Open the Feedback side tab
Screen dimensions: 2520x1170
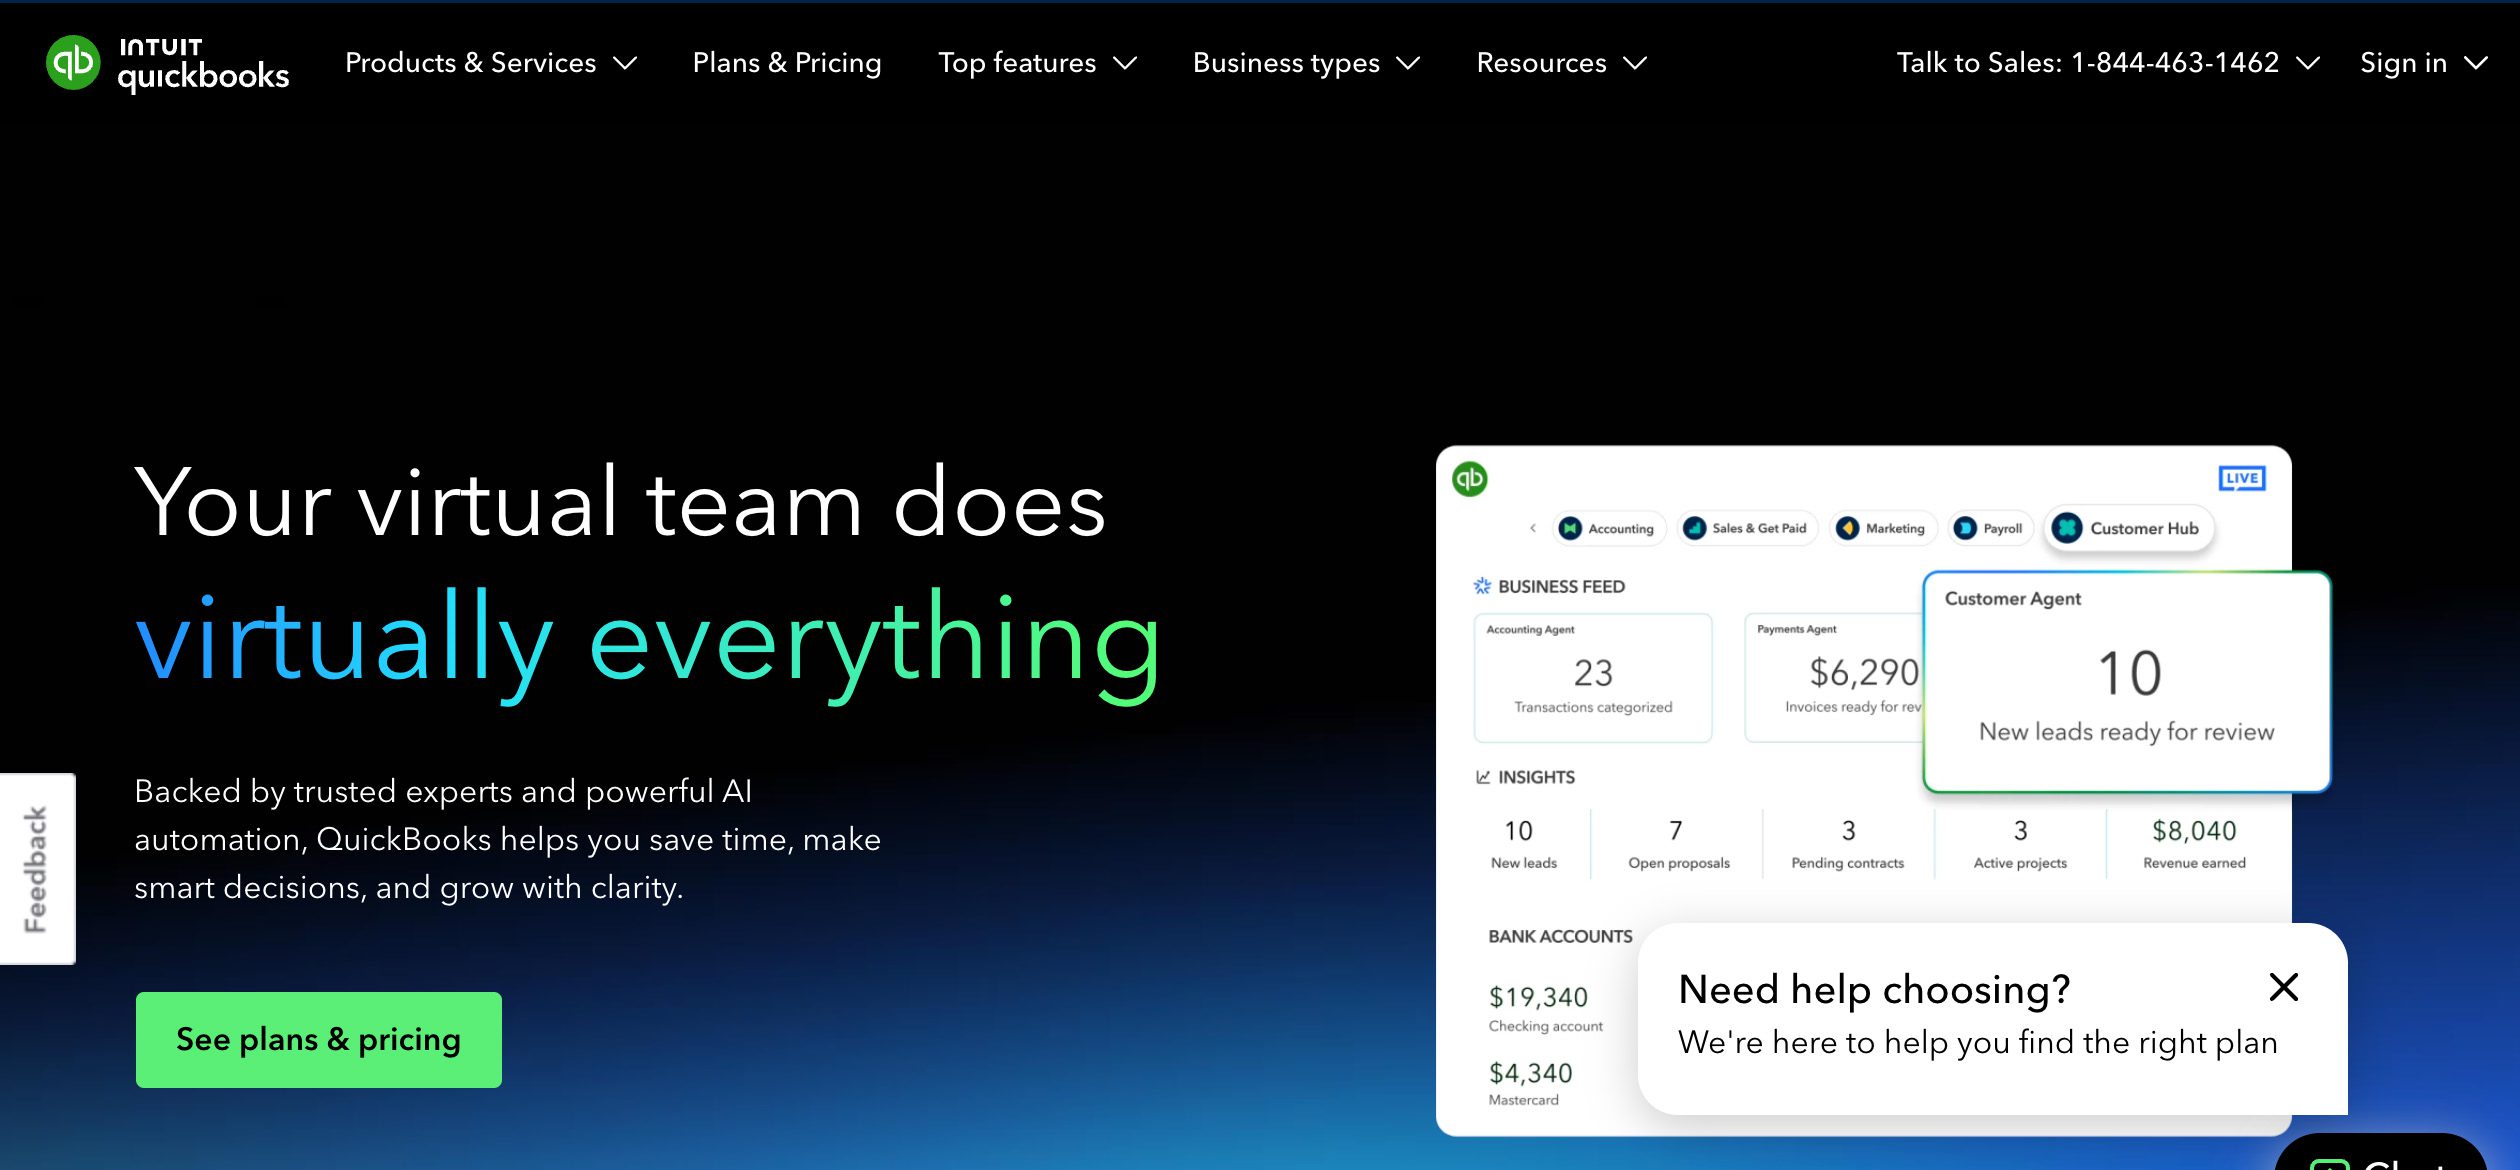pos(37,868)
